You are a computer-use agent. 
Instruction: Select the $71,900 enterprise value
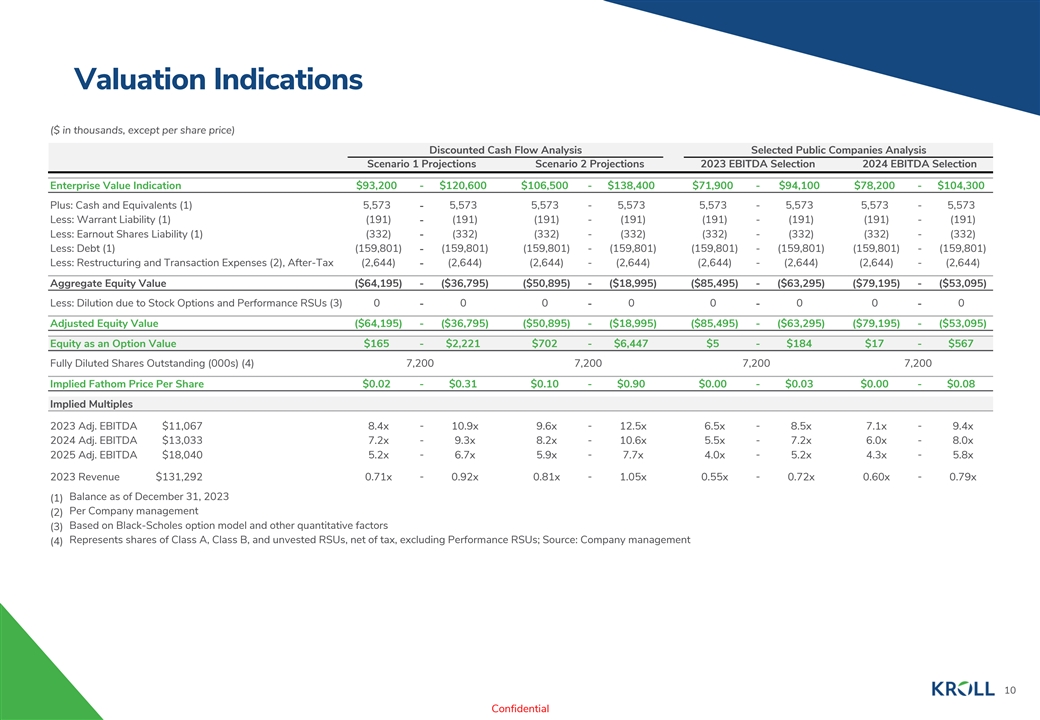tap(712, 186)
